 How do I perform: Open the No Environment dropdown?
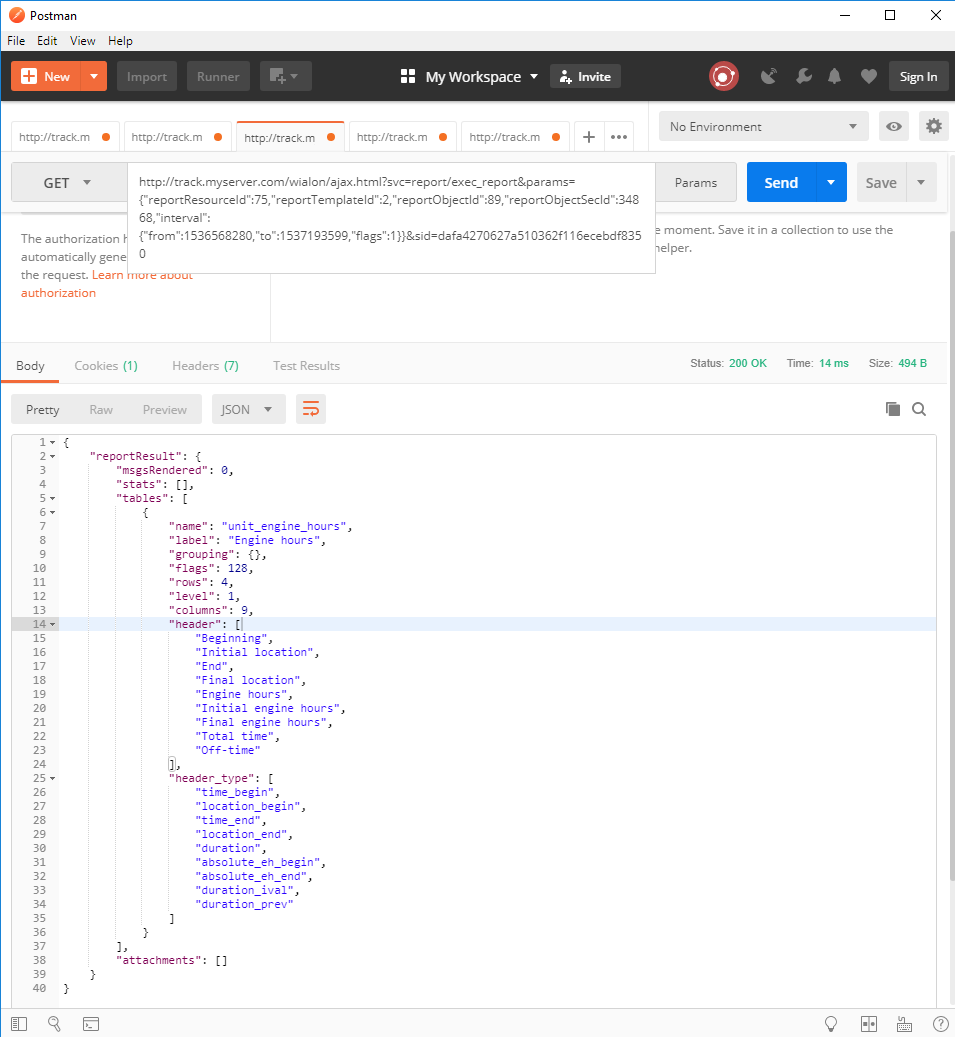coord(763,126)
